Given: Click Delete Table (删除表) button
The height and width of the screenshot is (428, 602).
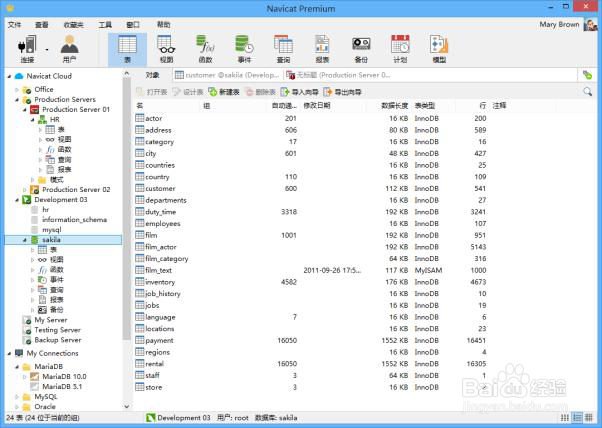Looking at the screenshot, I should [260, 92].
